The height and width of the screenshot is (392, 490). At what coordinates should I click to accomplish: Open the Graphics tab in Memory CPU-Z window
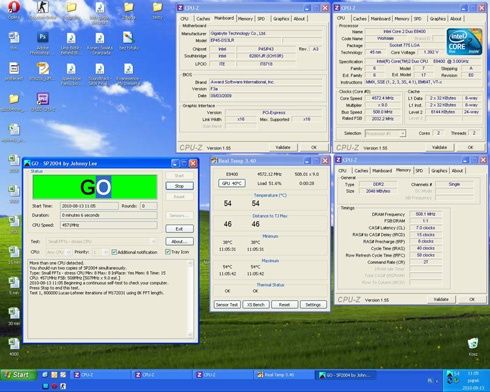coord(439,171)
